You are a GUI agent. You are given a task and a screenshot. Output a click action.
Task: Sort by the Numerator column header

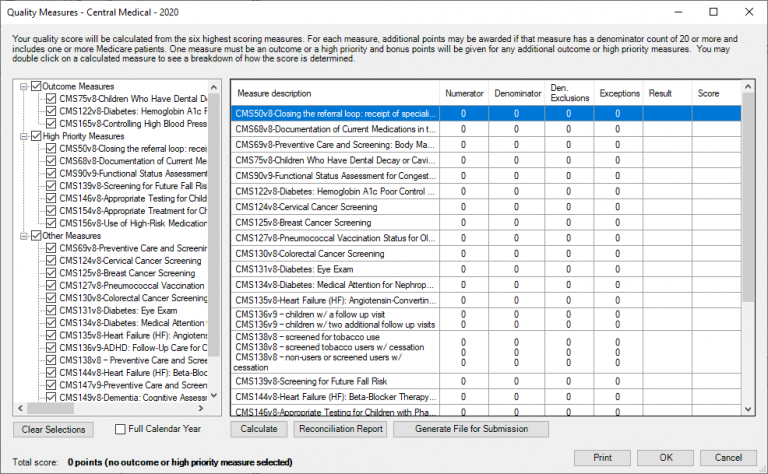pos(463,93)
